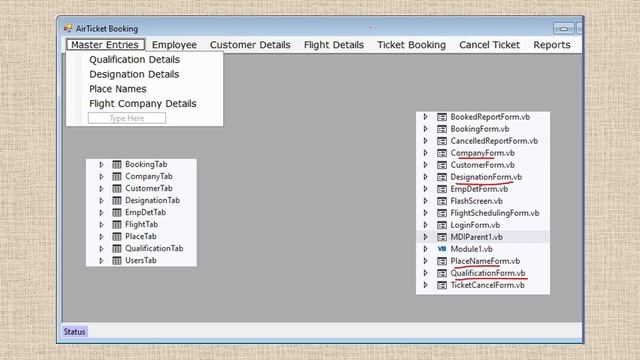Viewport: 640px width, 360px height.
Task: Open the Employee menu
Action: click(x=174, y=45)
